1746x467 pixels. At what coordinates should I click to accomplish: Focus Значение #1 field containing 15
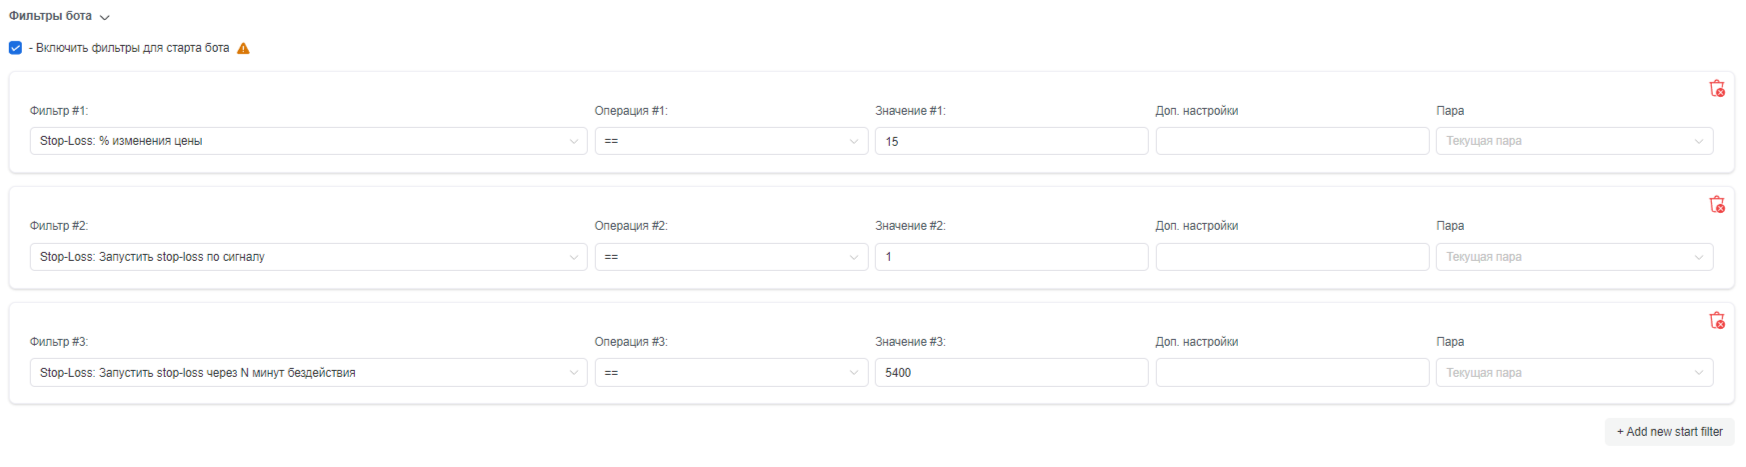coord(1012,141)
